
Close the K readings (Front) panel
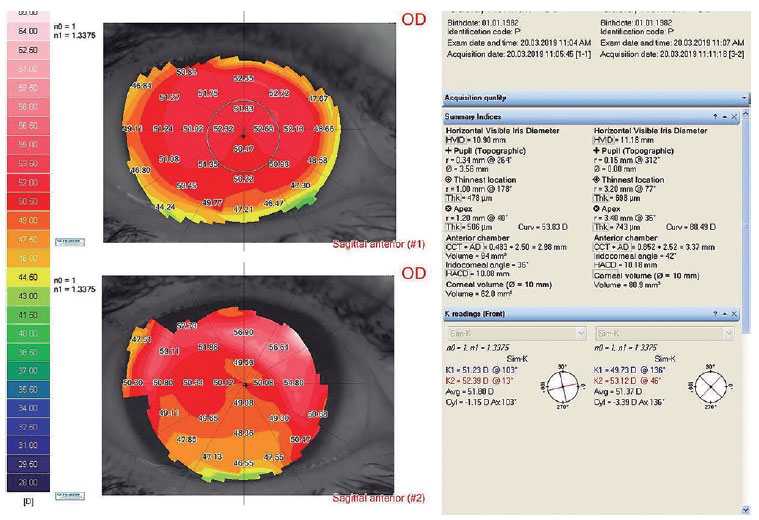[735, 313]
